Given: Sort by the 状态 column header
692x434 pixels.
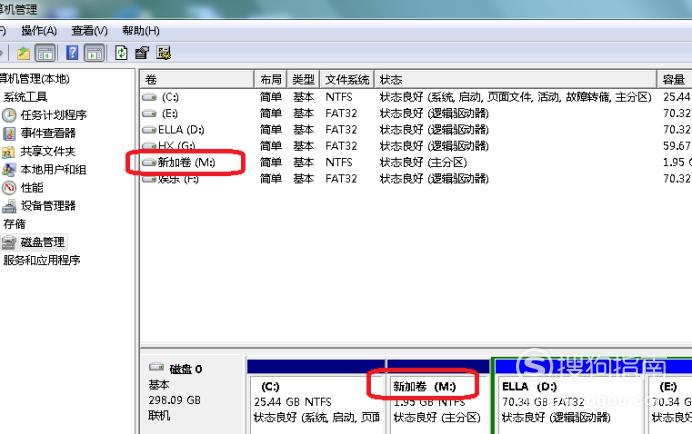Looking at the screenshot, I should tap(515, 79).
